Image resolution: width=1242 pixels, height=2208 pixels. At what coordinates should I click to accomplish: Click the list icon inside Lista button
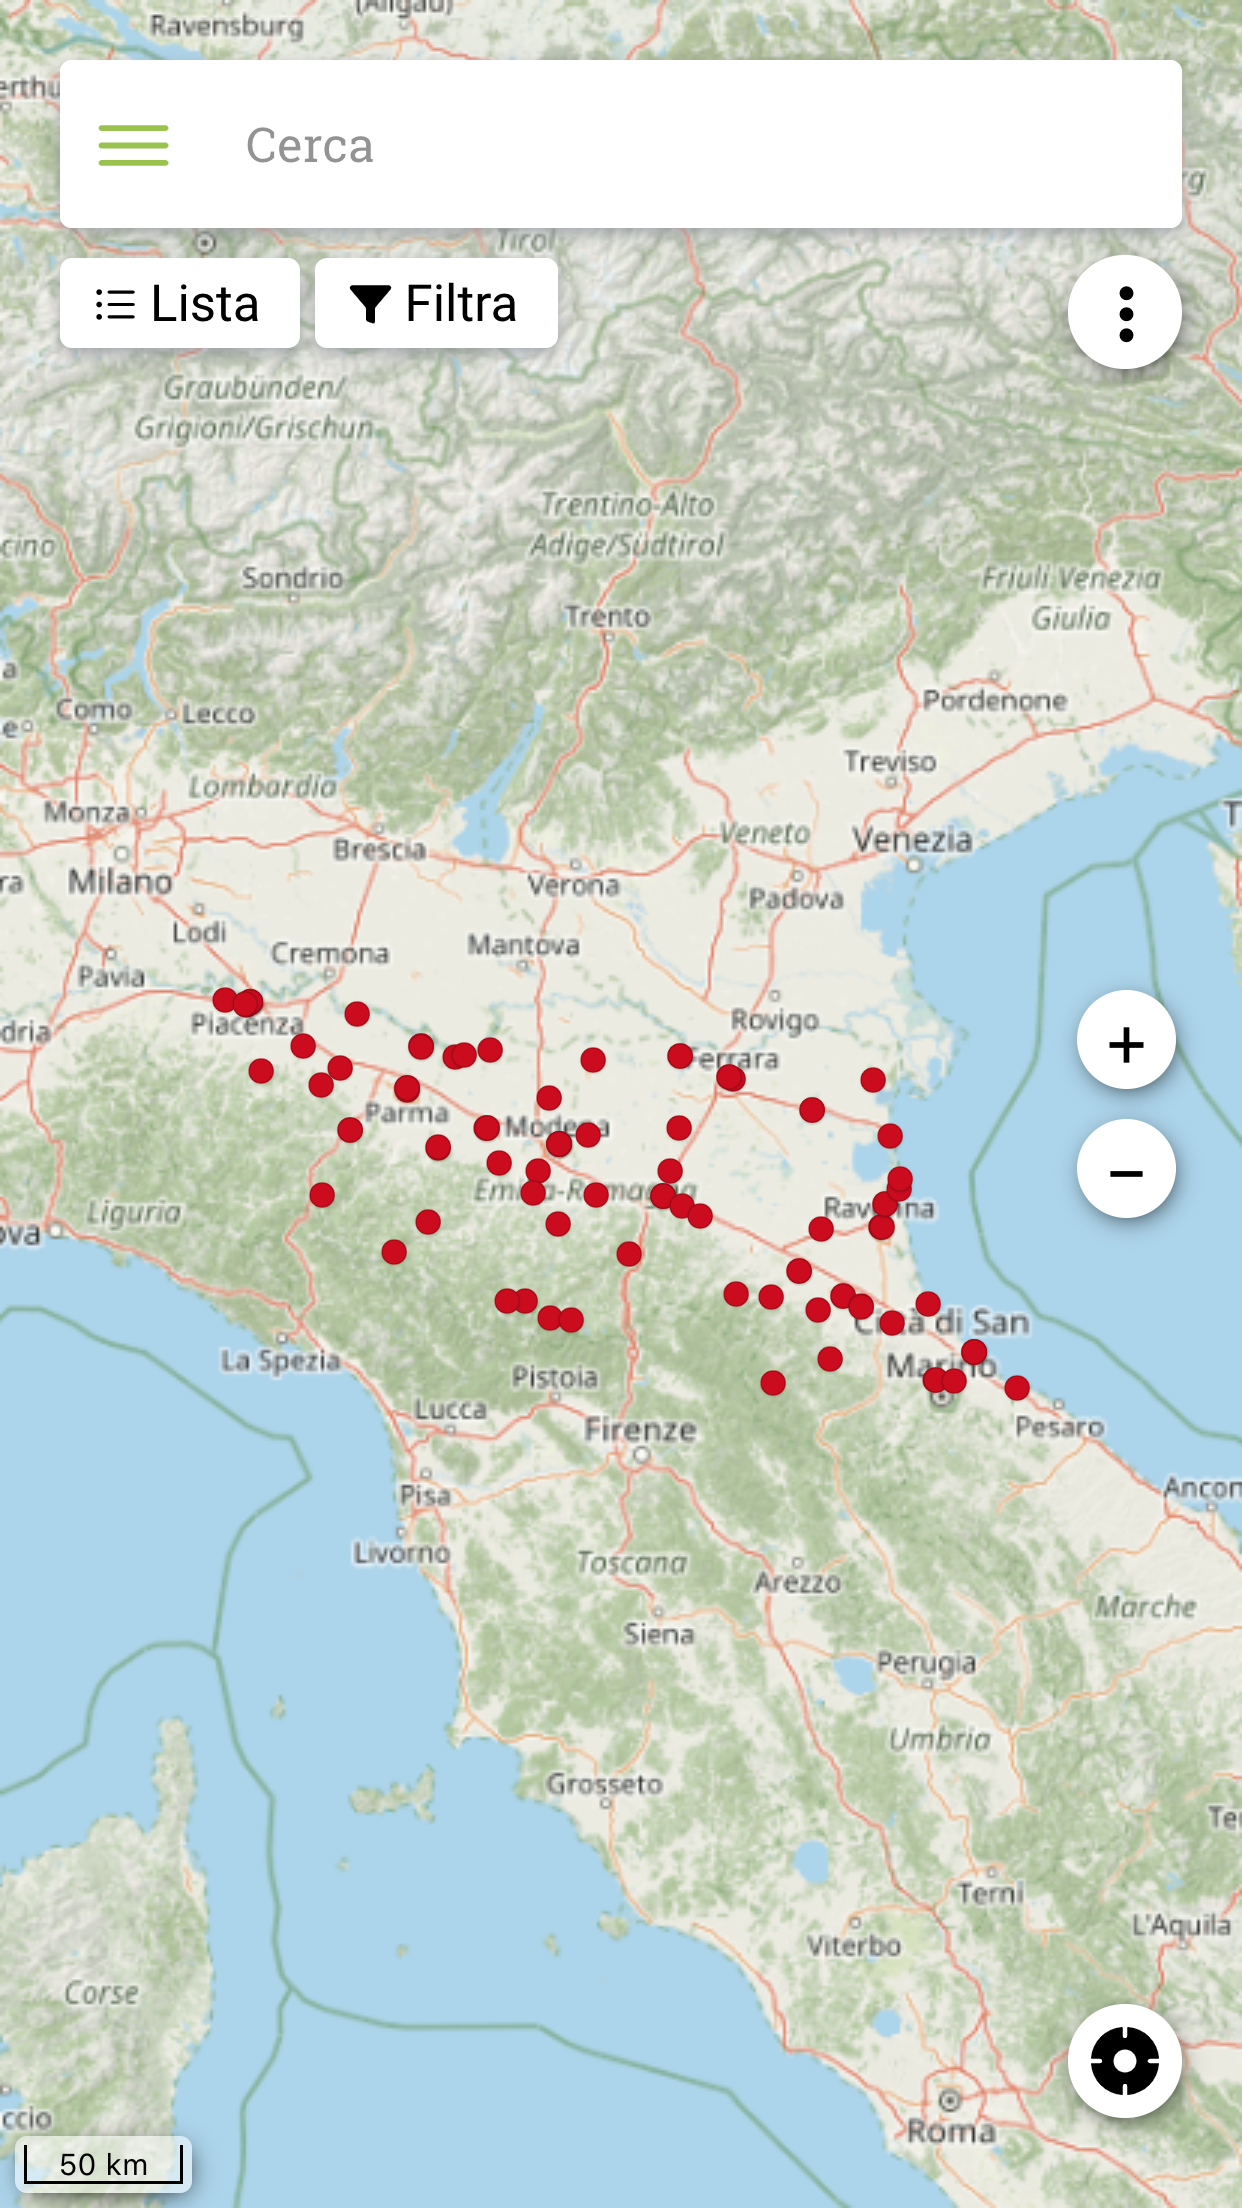[115, 304]
